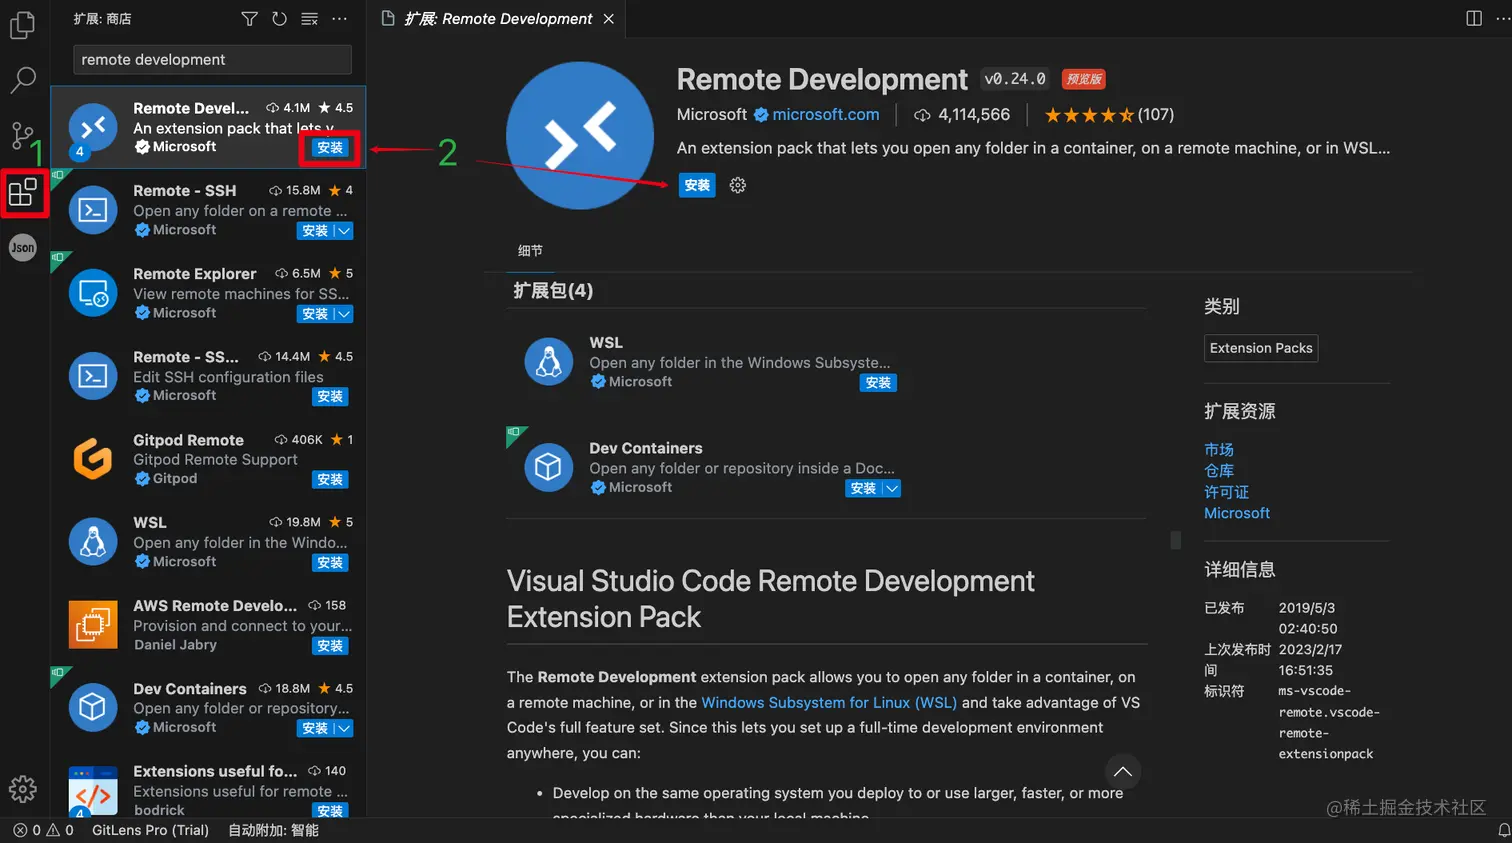The height and width of the screenshot is (843, 1512).
Task: Open the microsoft.com publisher link
Action: [825, 115]
